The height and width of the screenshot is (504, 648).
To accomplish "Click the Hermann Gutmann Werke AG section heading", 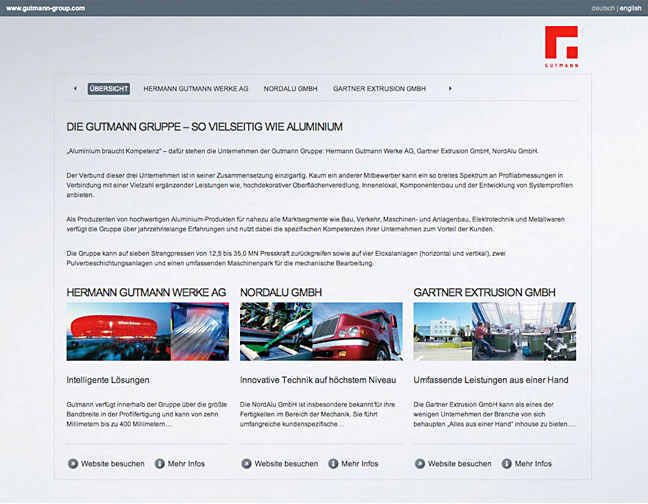I will click(x=146, y=292).
